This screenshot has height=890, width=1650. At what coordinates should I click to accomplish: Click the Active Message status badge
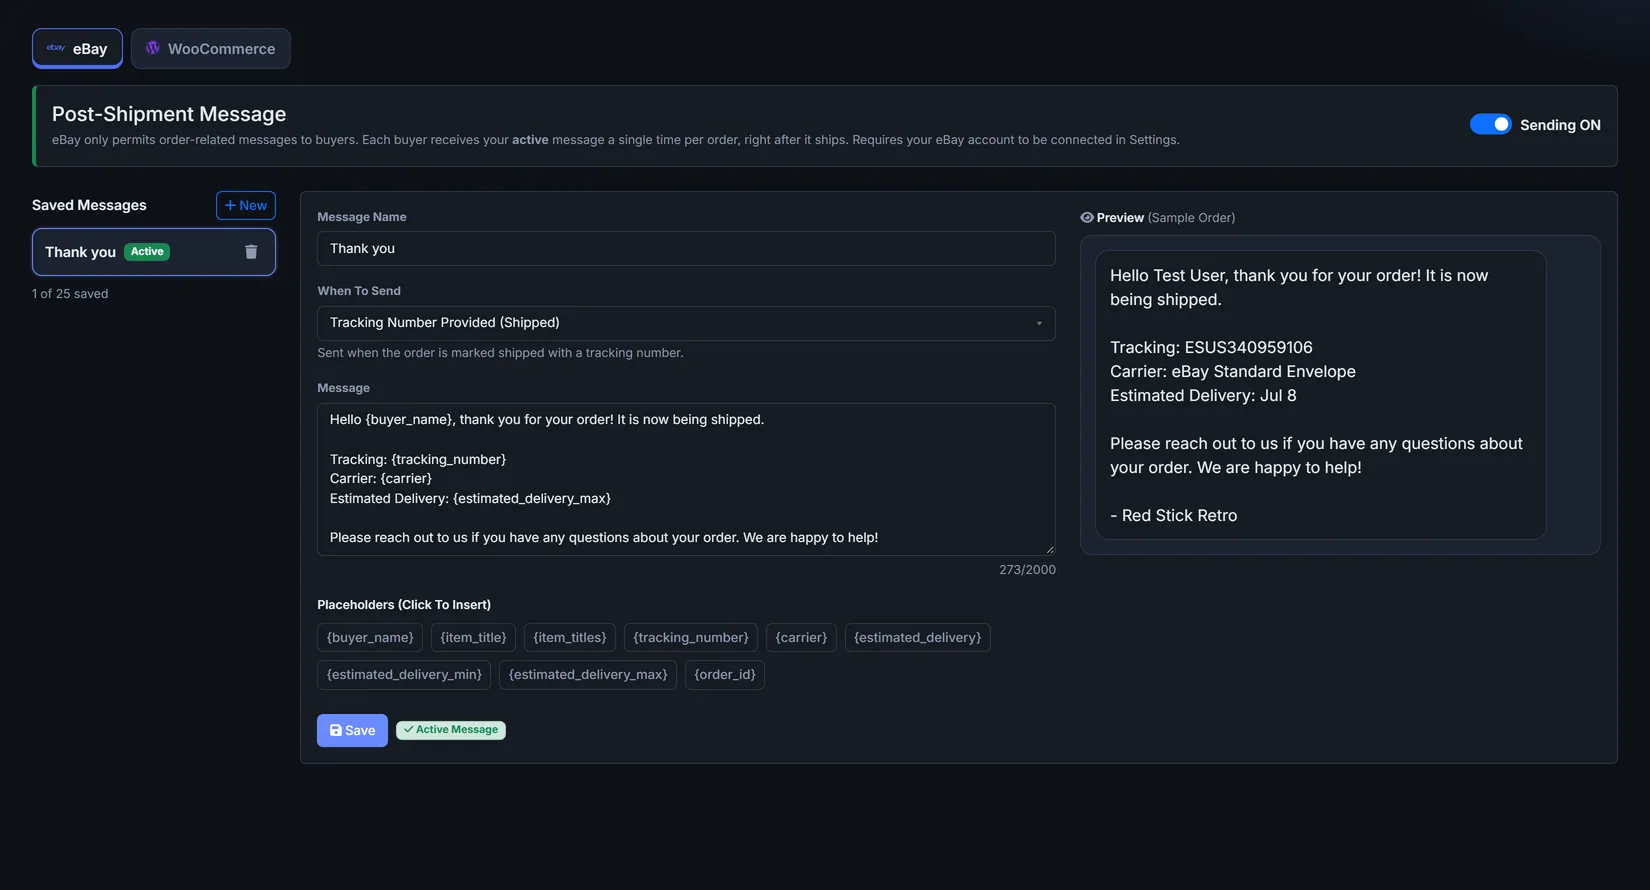451,730
